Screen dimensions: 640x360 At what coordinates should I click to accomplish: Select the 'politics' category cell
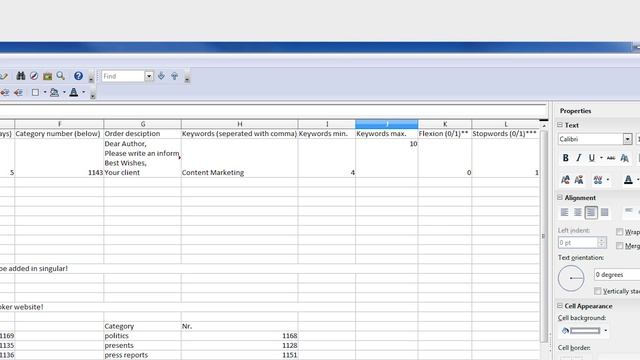(x=142, y=336)
